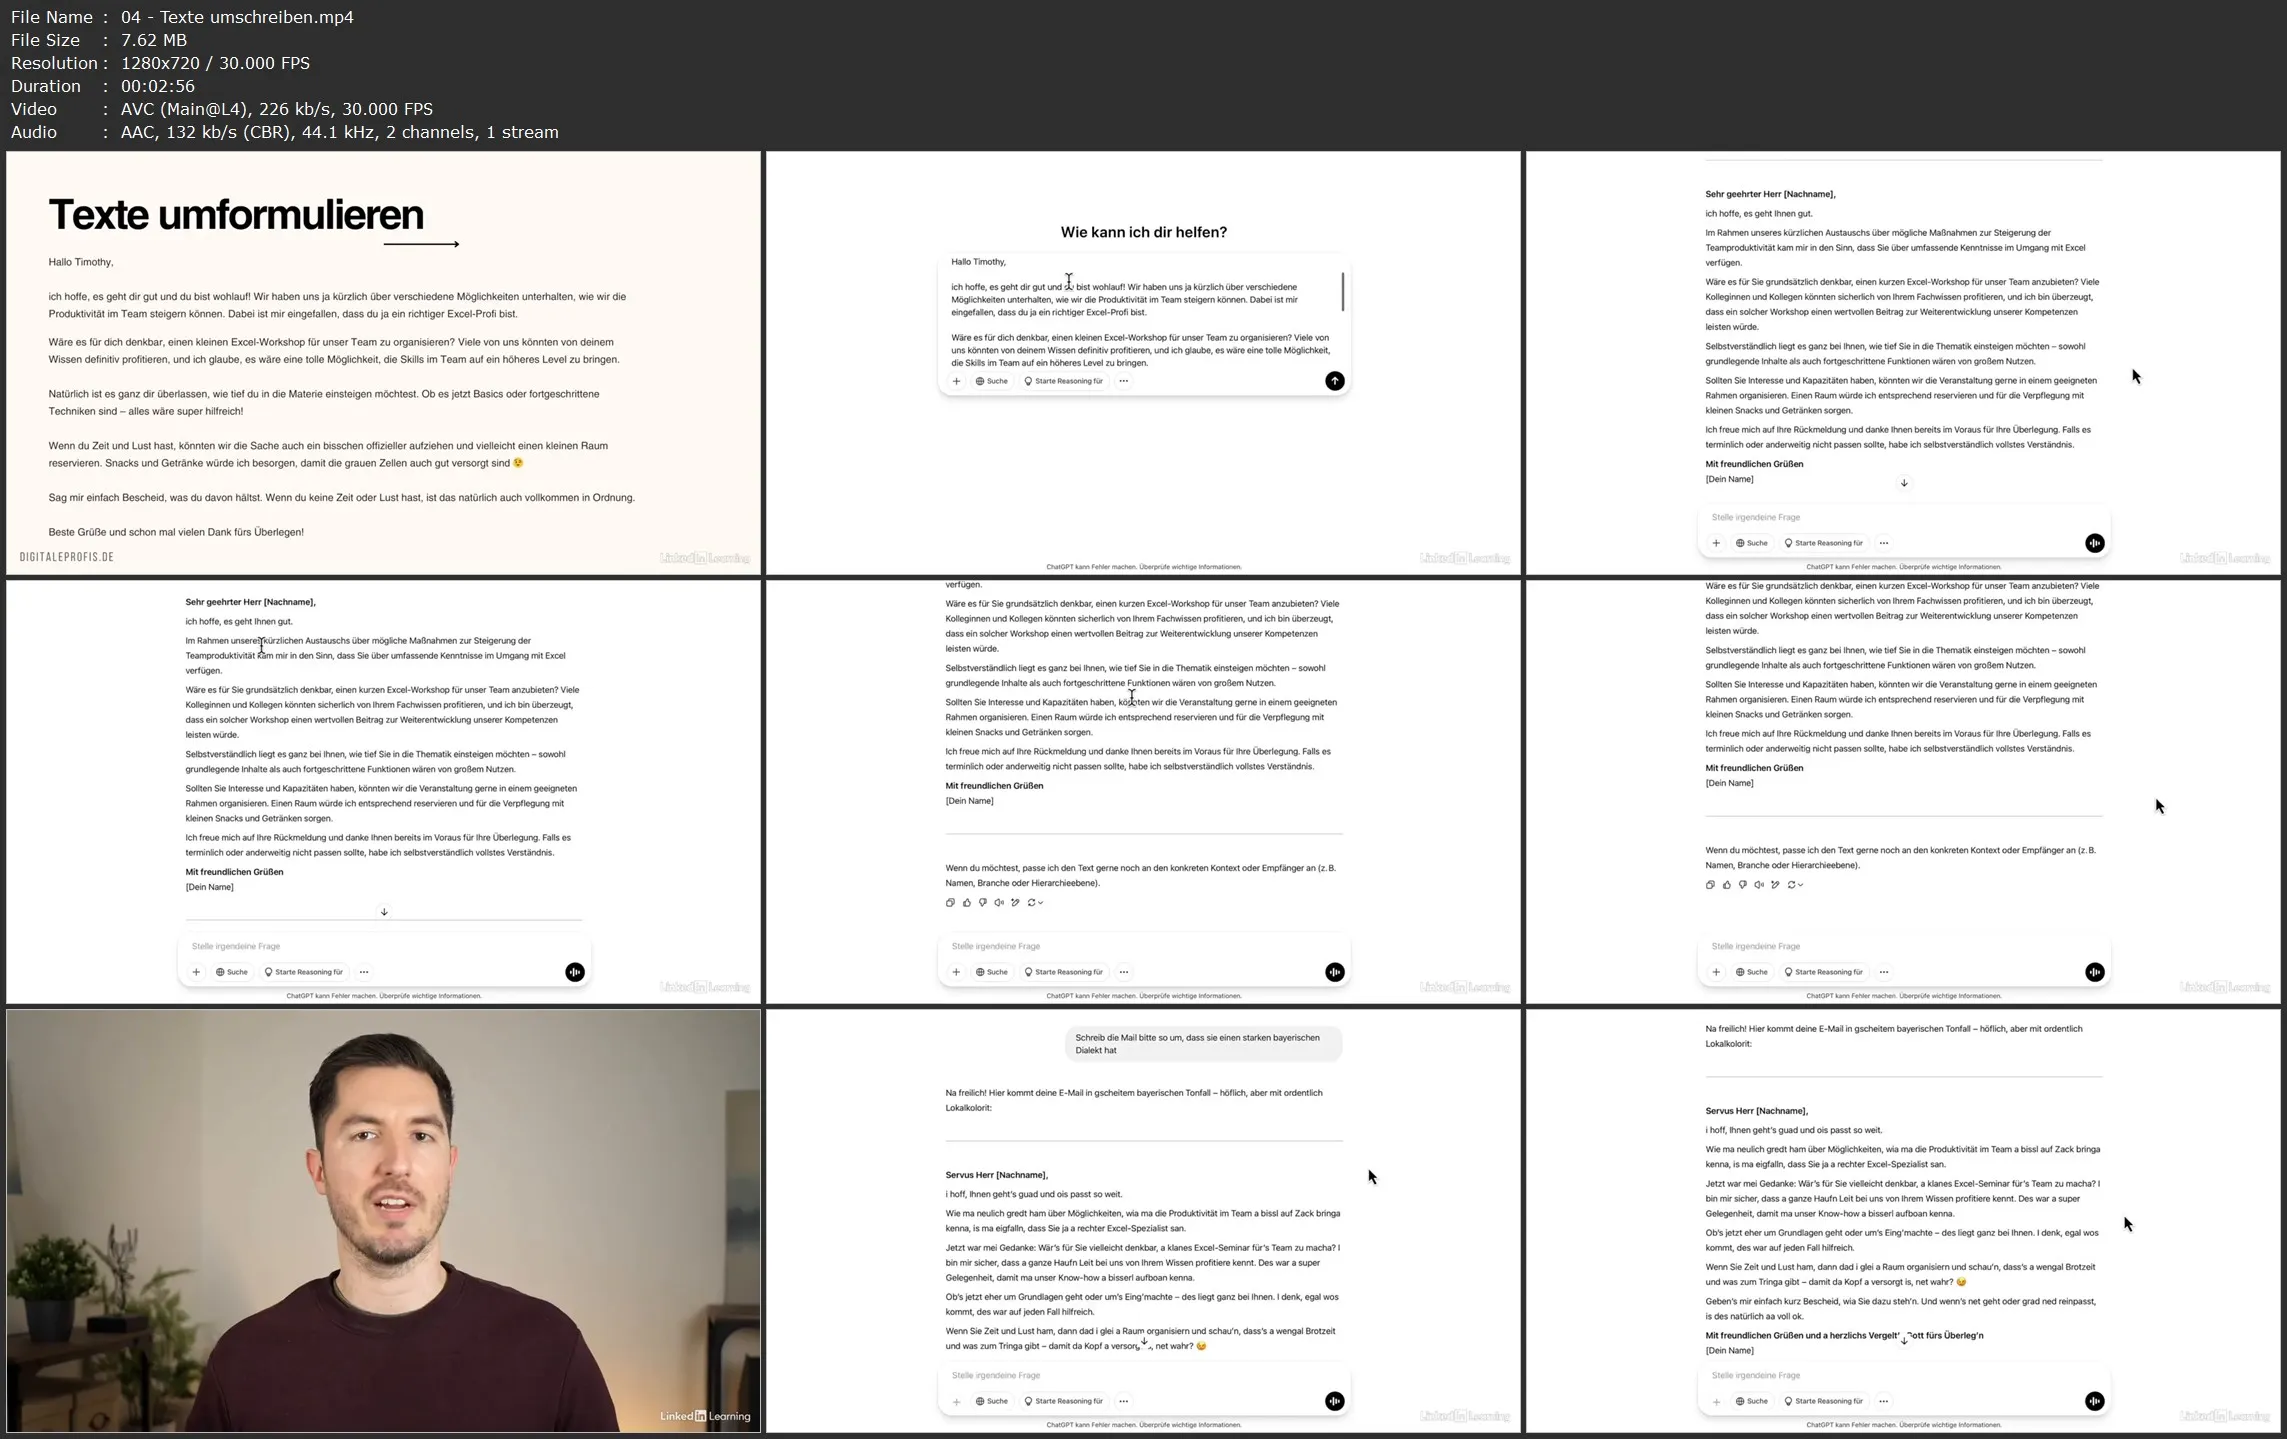Screen dimensions: 2287x1439
Task: Open three-dot menu in the frame topped by 'verfügen.'
Action: [x=1124, y=972]
